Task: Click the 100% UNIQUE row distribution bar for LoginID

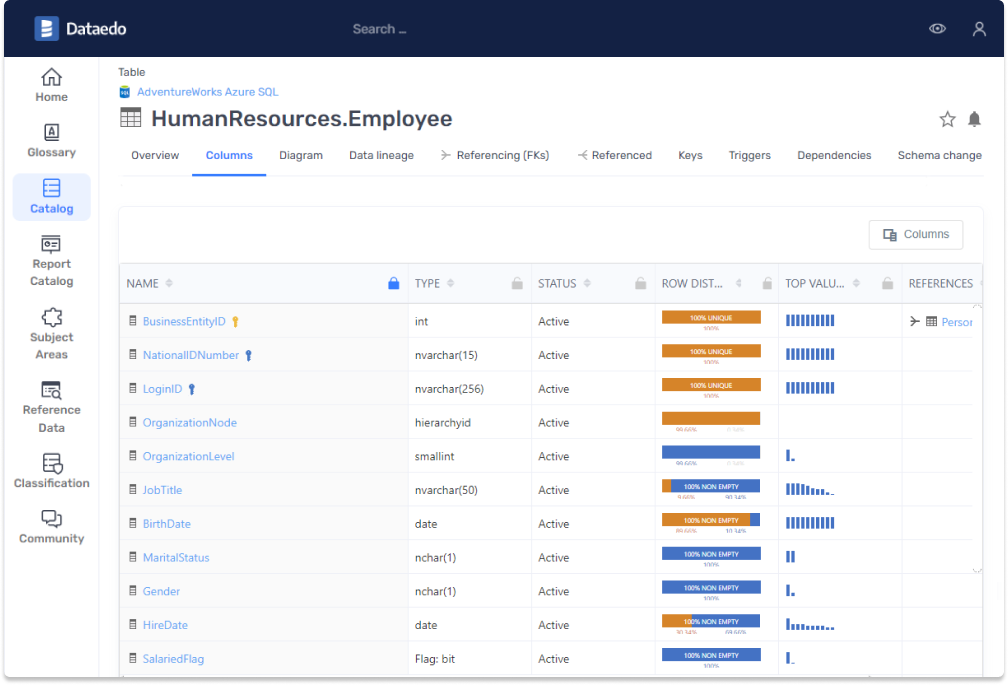Action: pyautogui.click(x=710, y=385)
